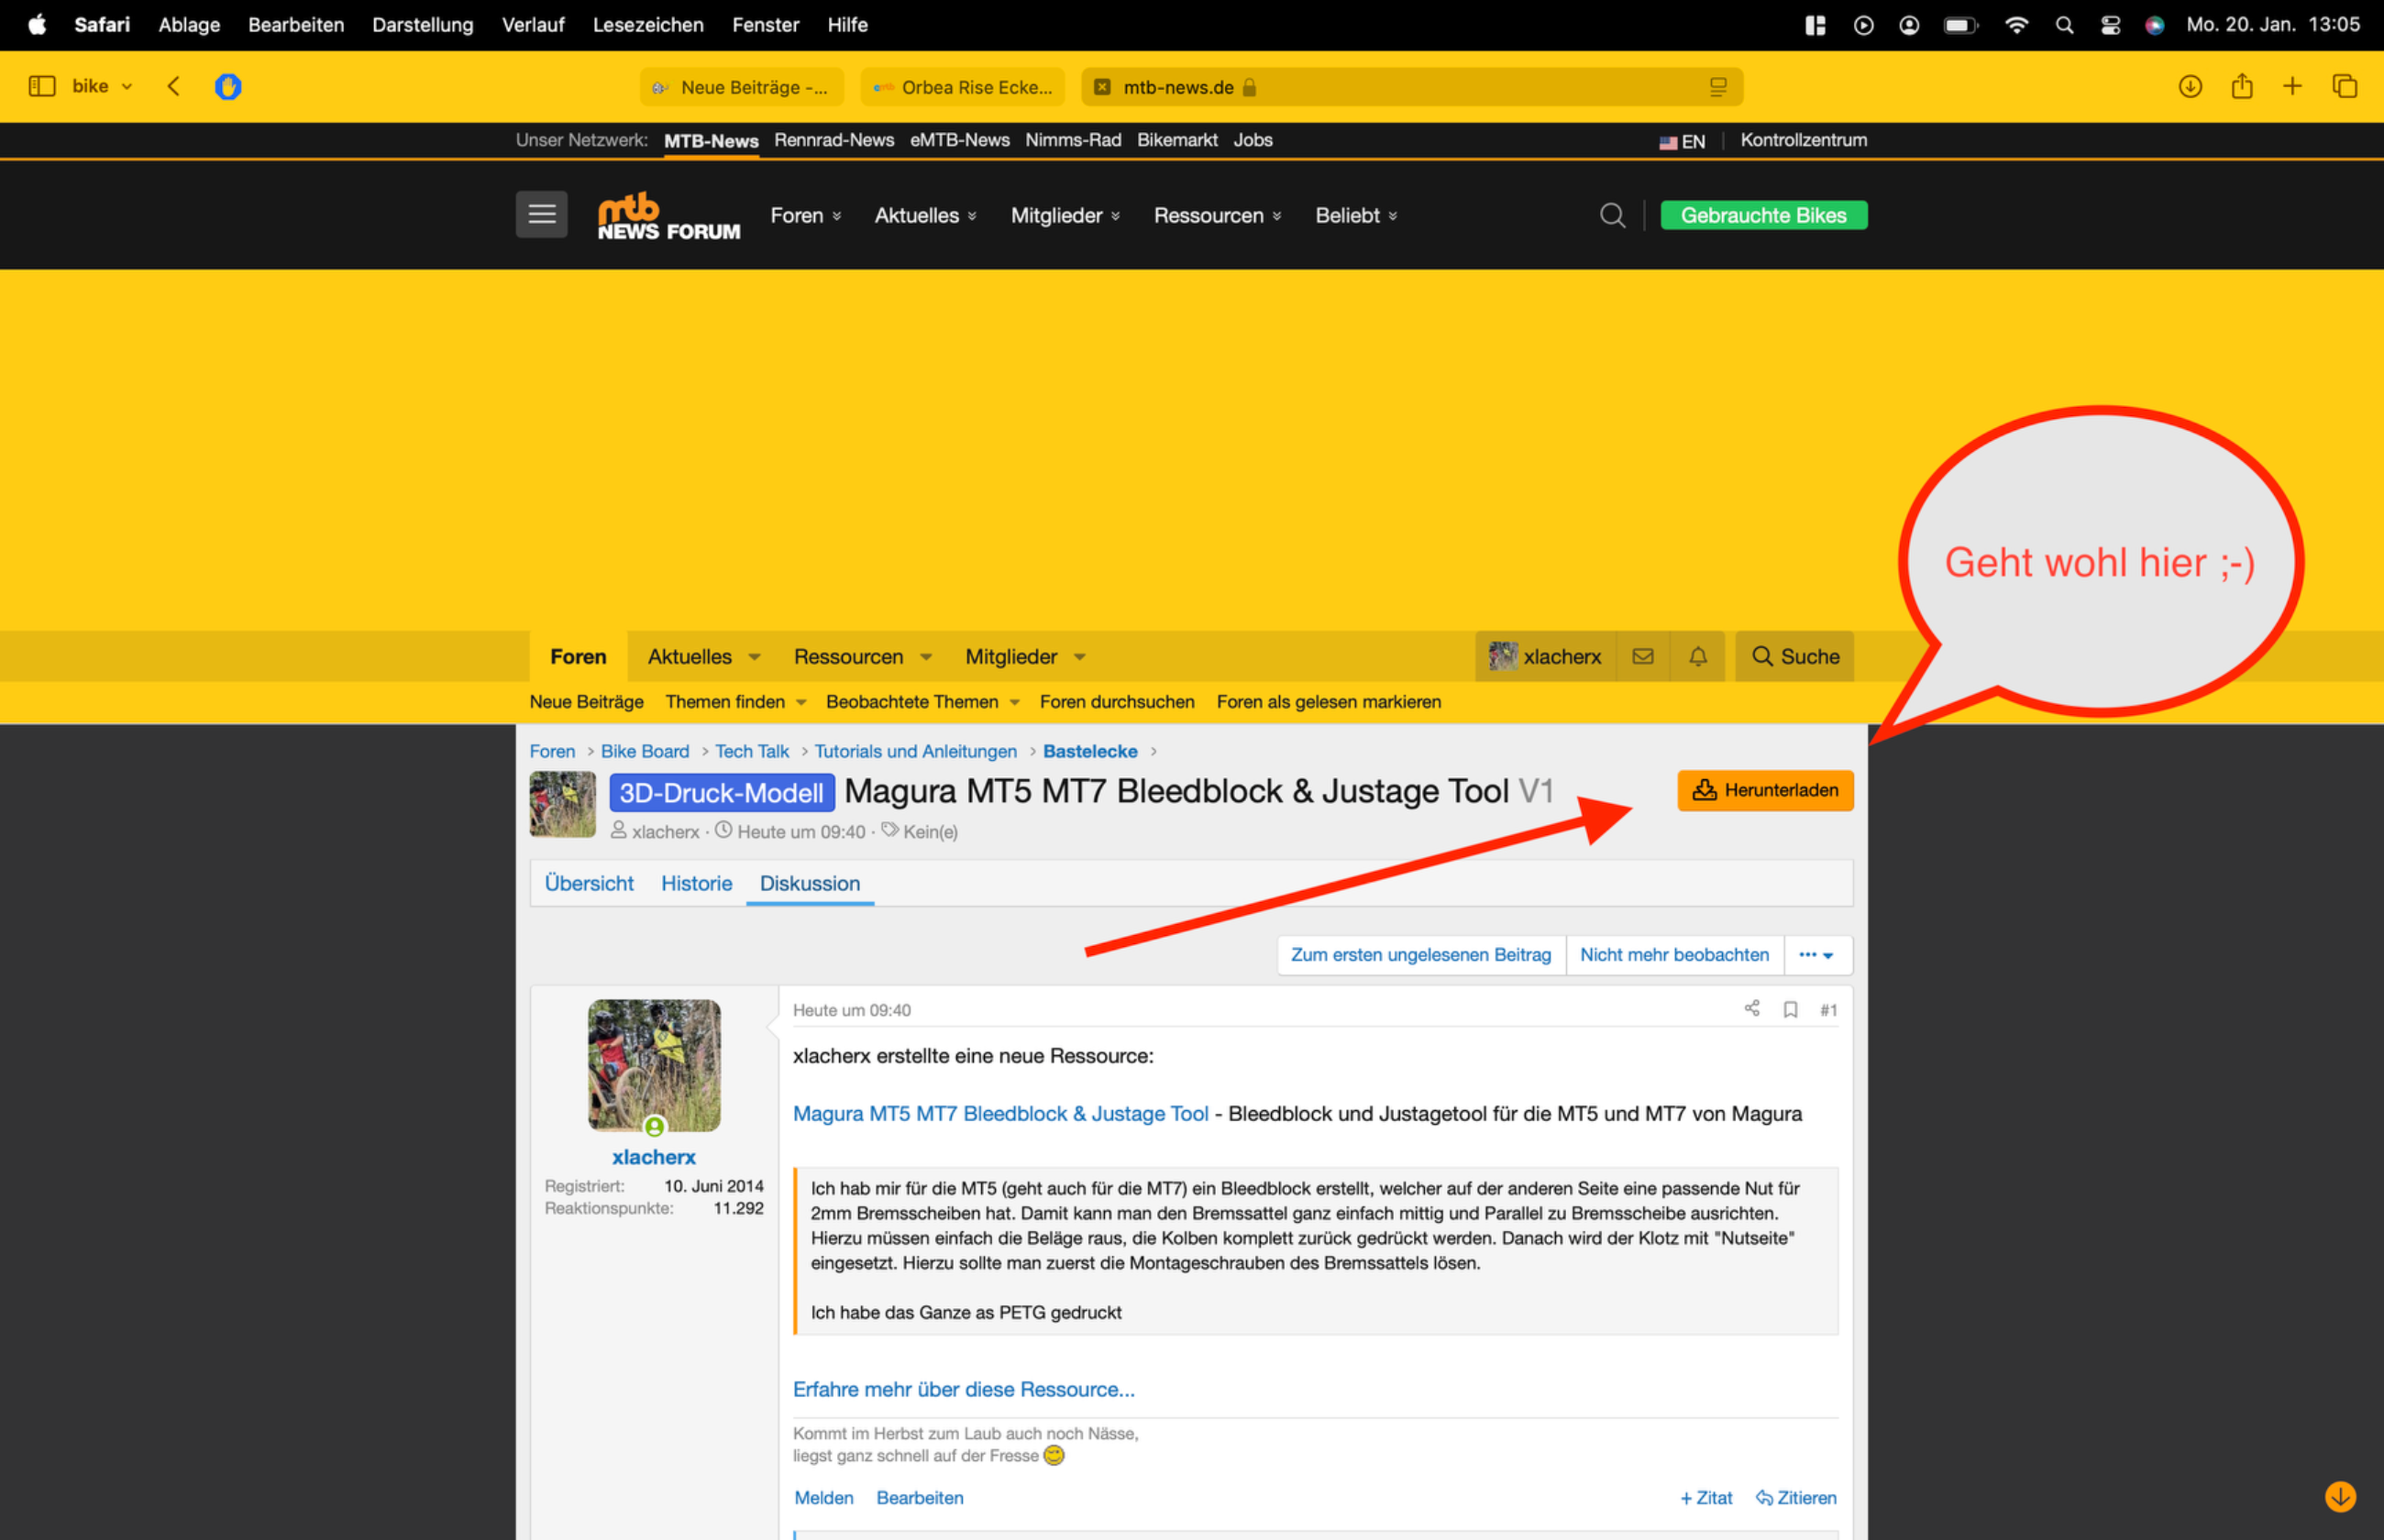The width and height of the screenshot is (2384, 1540).
Task: Click the share icon on post #1
Action: pyautogui.click(x=1752, y=1008)
